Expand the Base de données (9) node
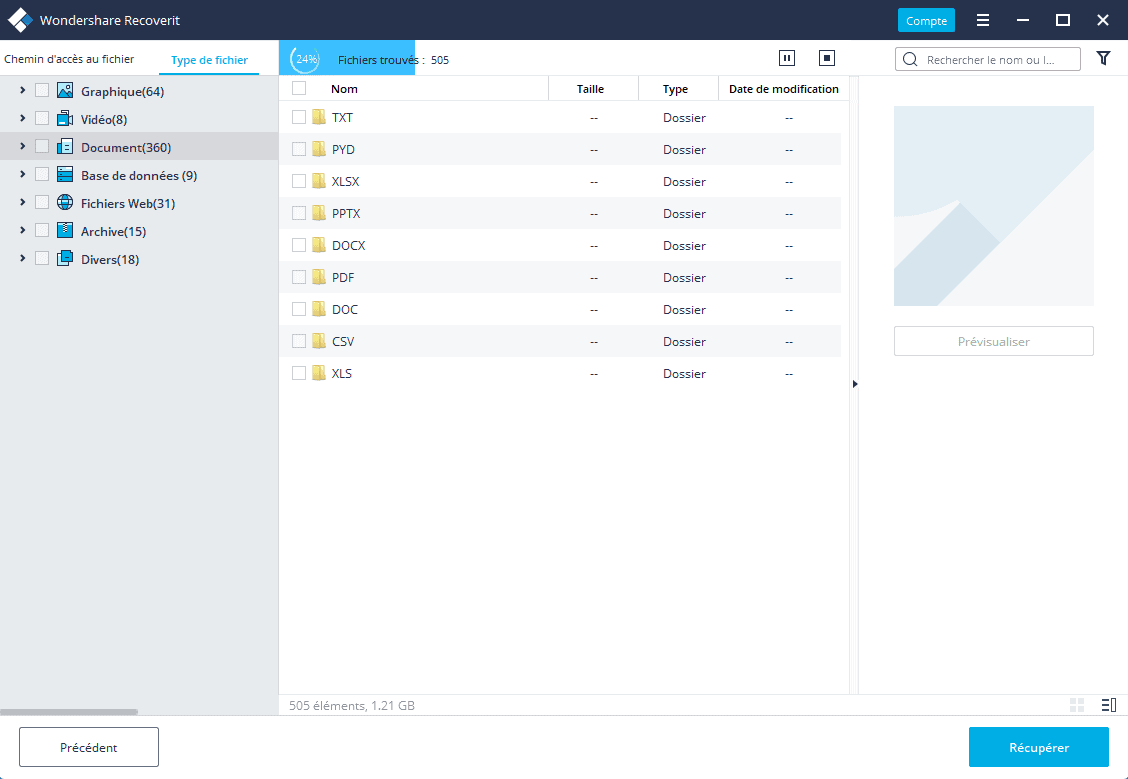This screenshot has width=1128, height=779. pos(22,175)
